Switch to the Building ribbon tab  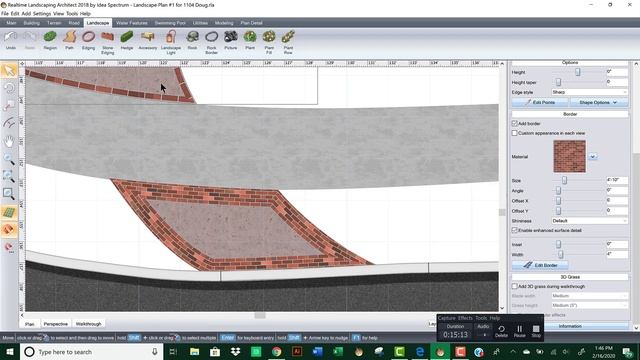pyautogui.click(x=32, y=23)
